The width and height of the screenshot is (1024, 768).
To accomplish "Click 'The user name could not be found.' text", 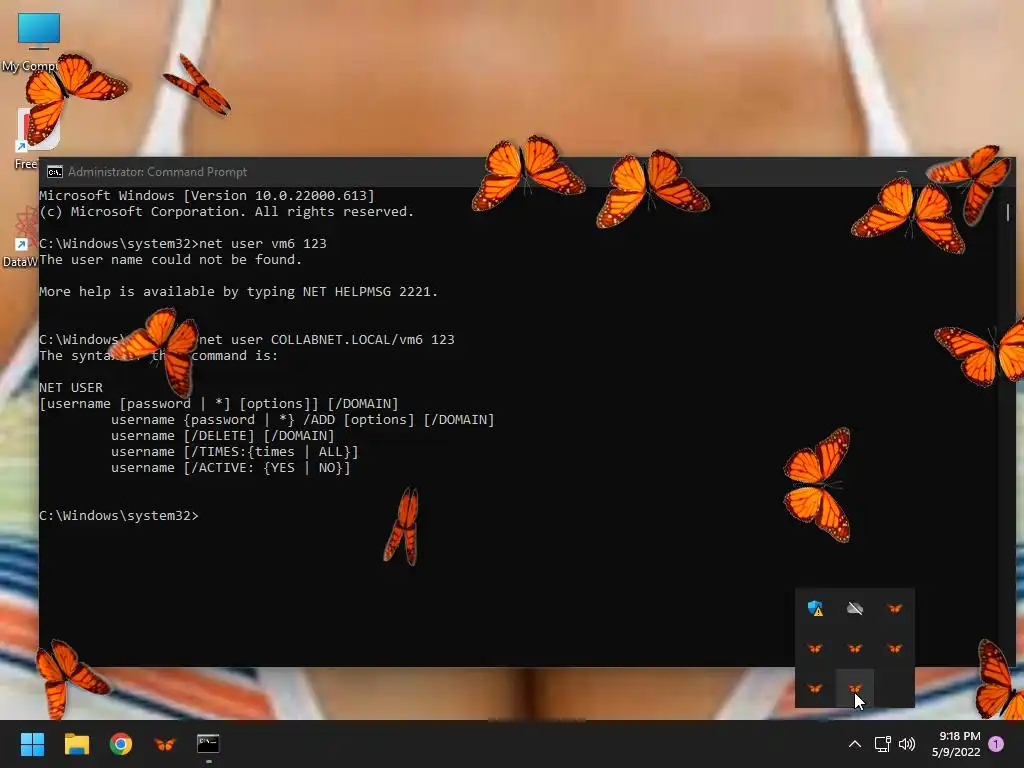I will (170, 260).
